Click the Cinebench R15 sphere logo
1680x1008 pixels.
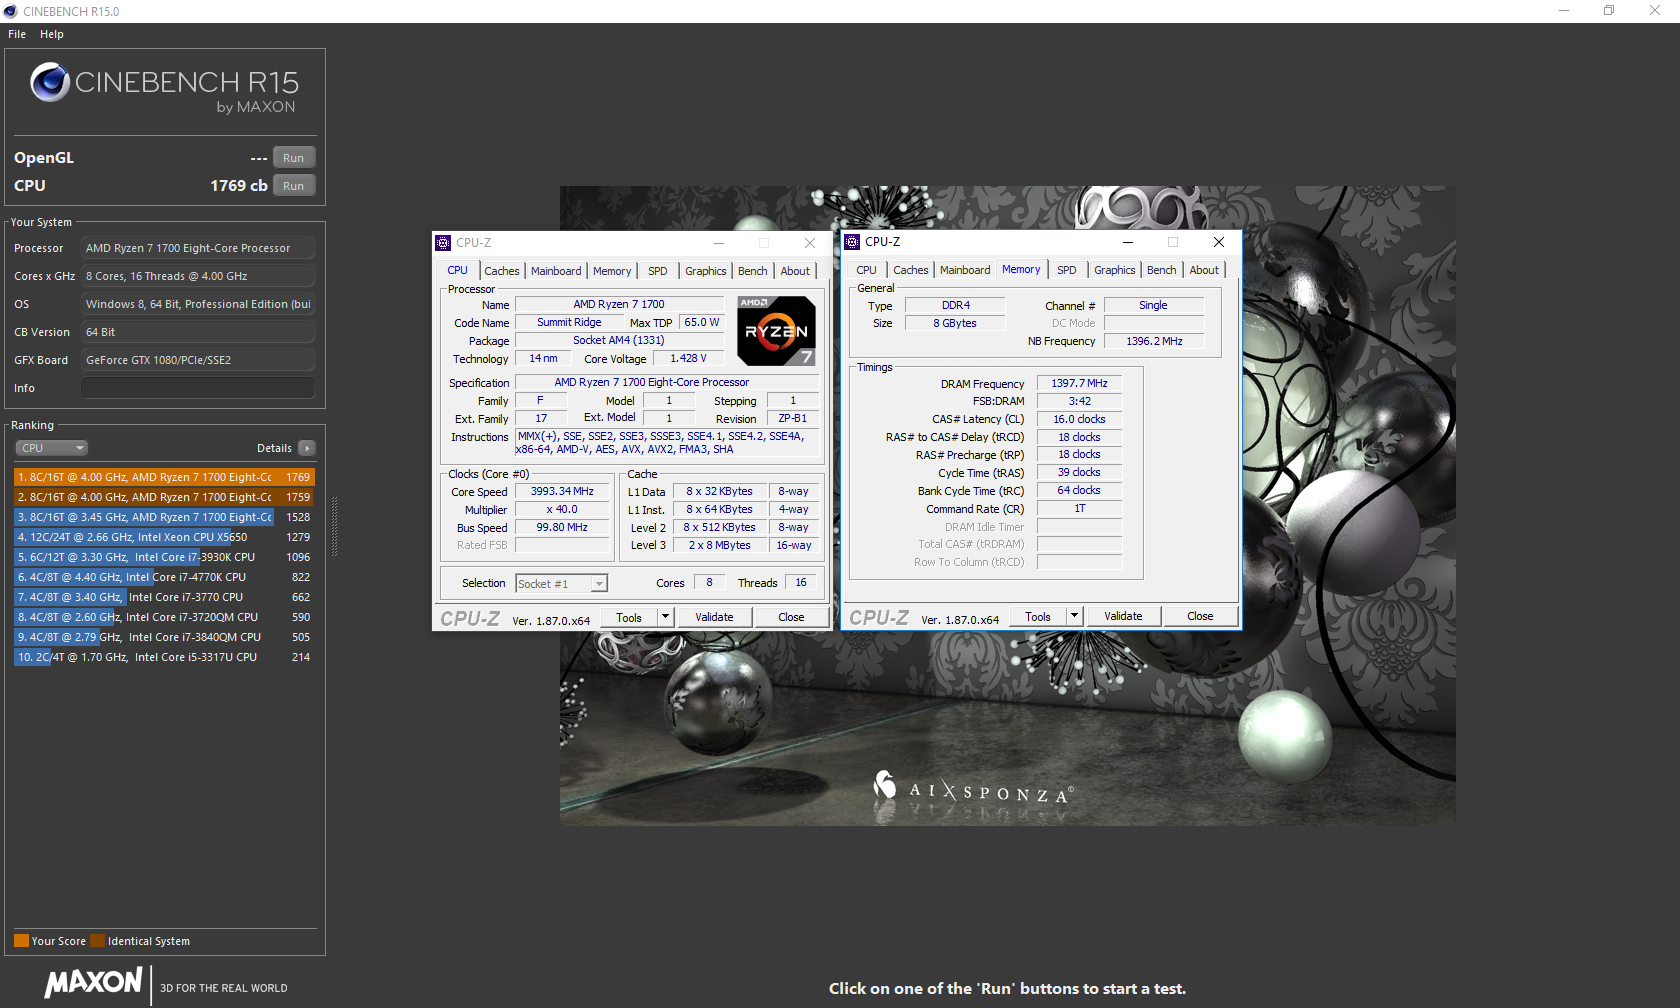(x=50, y=82)
